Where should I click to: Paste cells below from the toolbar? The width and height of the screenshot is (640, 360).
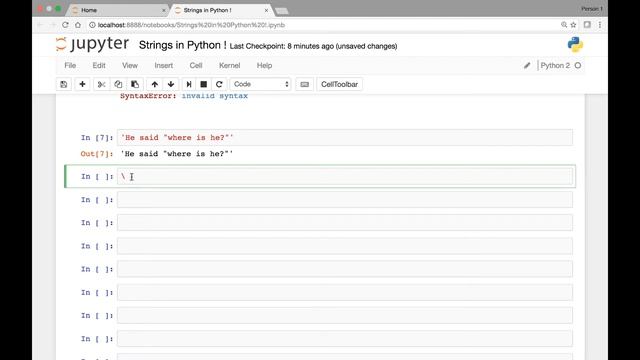(x=135, y=84)
